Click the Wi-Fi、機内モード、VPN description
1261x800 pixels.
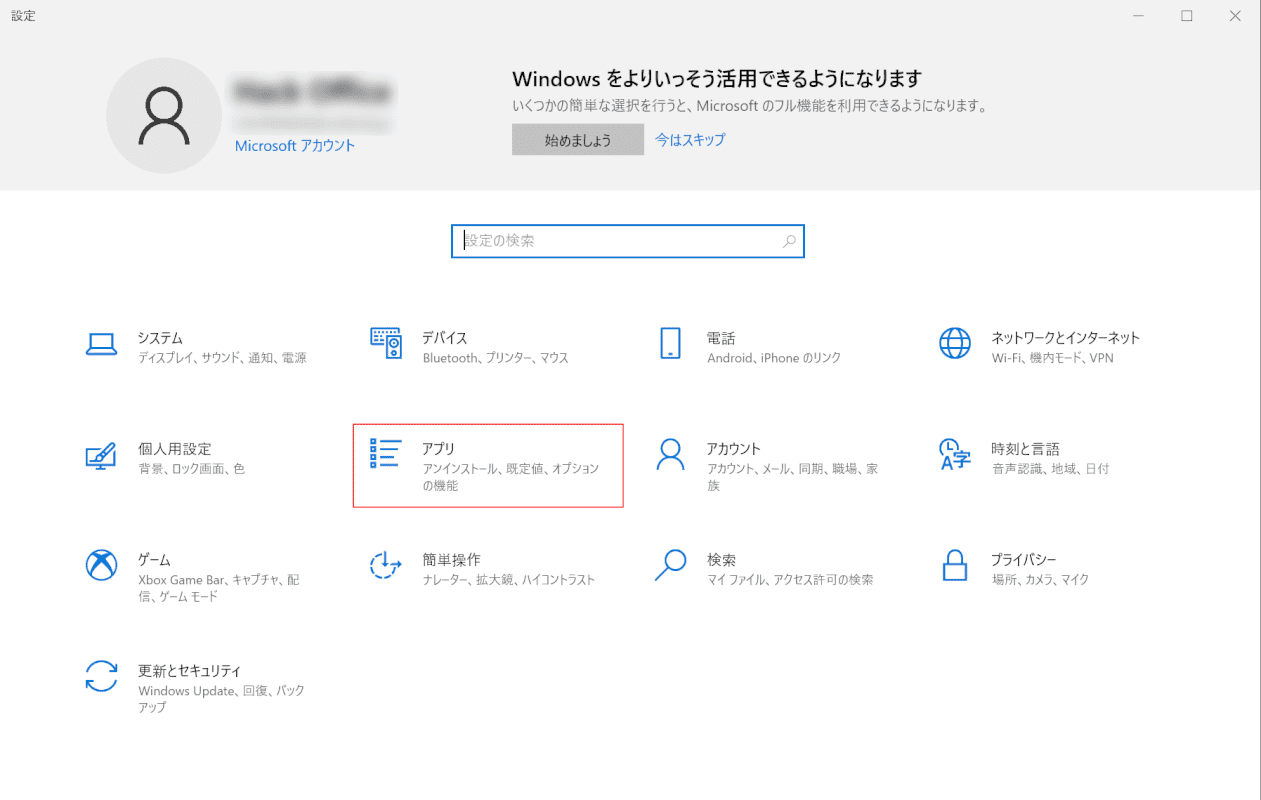1053,358
